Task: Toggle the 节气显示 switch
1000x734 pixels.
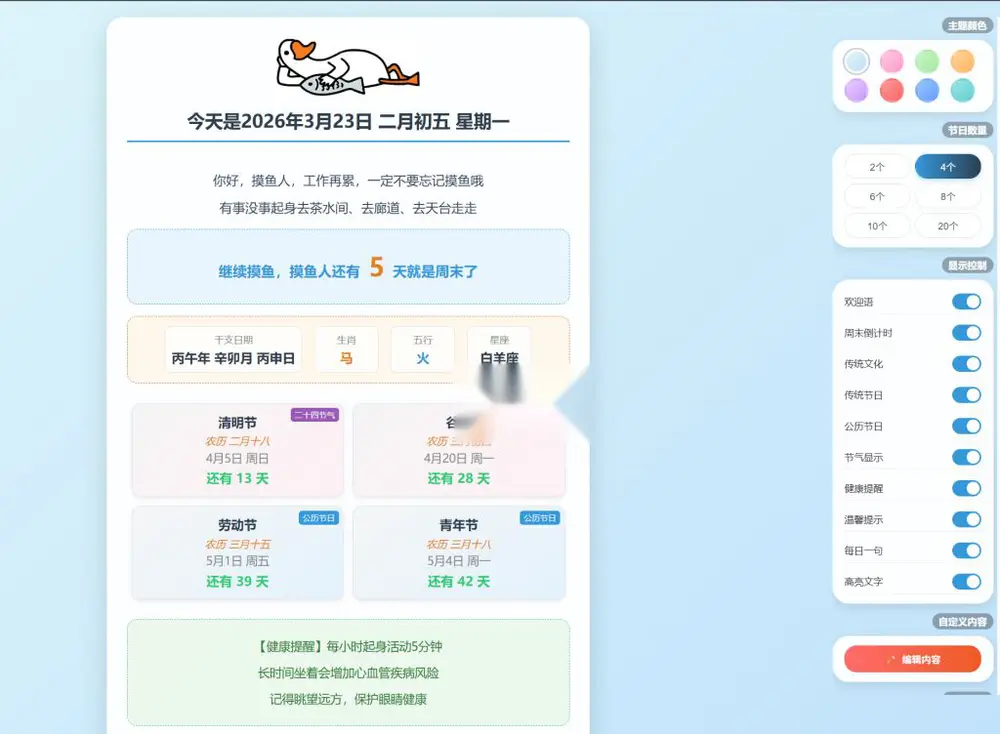Action: click(966, 457)
